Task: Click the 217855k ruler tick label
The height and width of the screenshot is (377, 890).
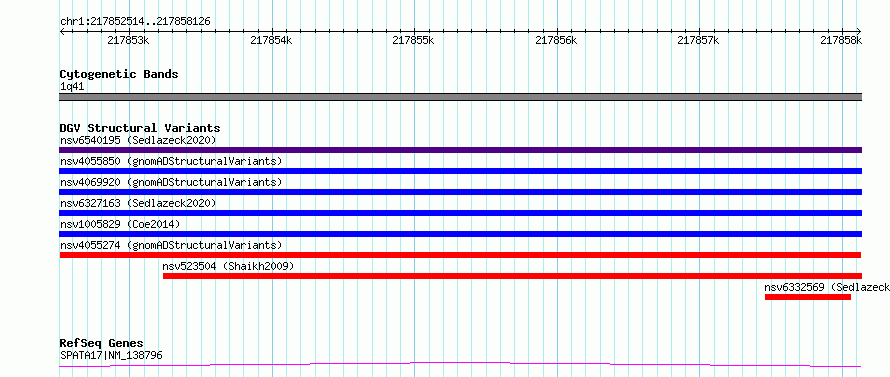Action: pyautogui.click(x=414, y=40)
